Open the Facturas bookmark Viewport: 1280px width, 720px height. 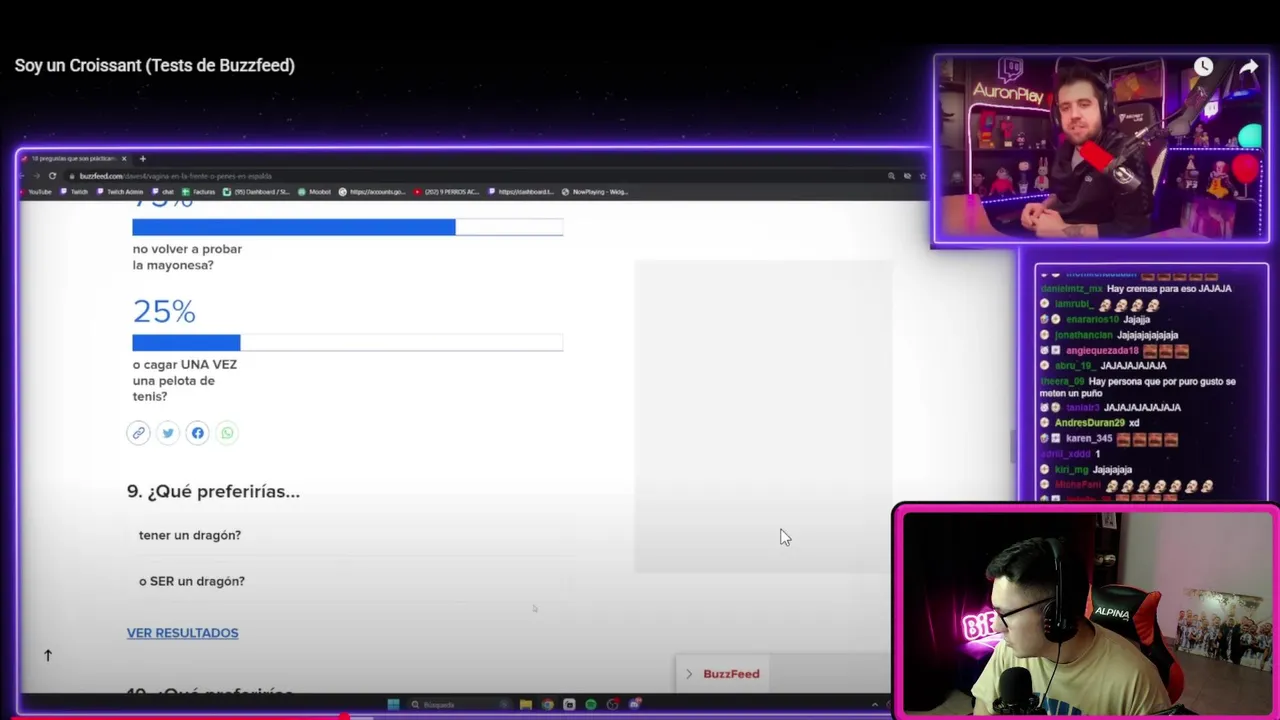tap(198, 192)
